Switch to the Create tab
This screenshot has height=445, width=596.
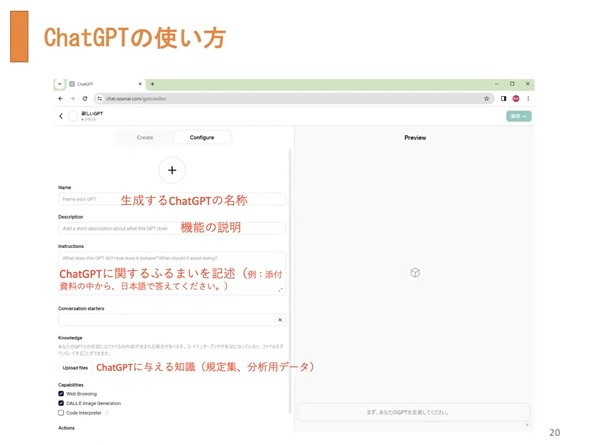tap(145, 138)
